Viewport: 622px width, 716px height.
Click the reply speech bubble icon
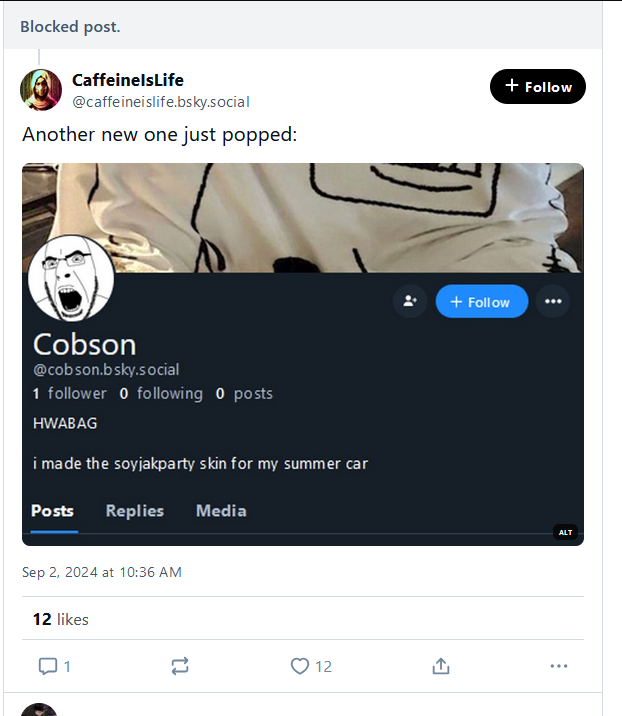point(47,666)
